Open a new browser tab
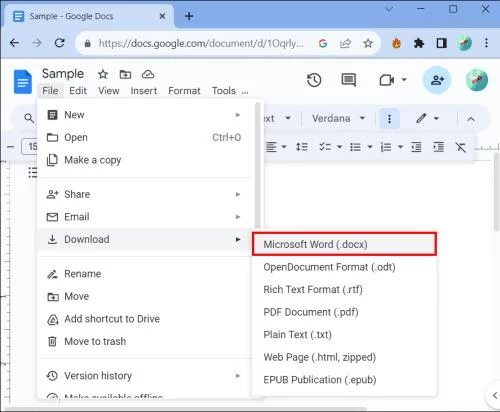Image resolution: width=500 pixels, height=412 pixels. pos(189,16)
